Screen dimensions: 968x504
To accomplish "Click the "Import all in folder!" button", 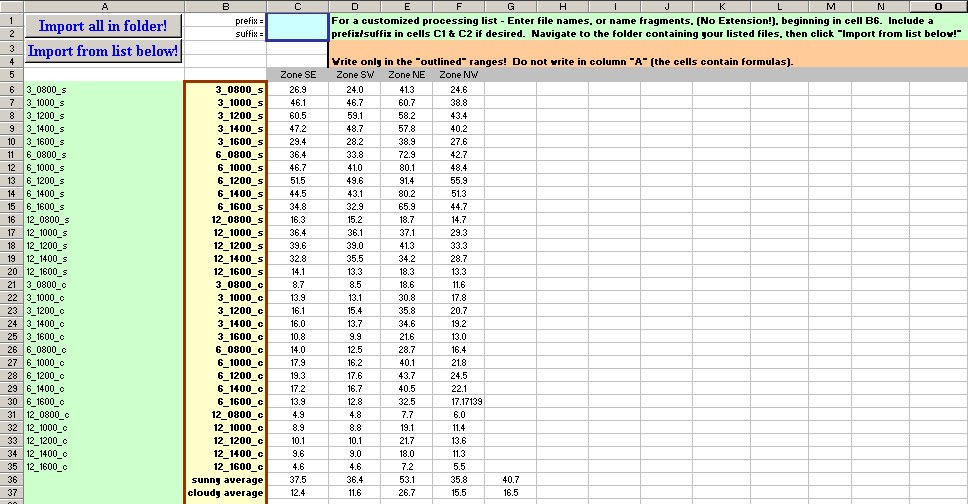I will 103,26.
